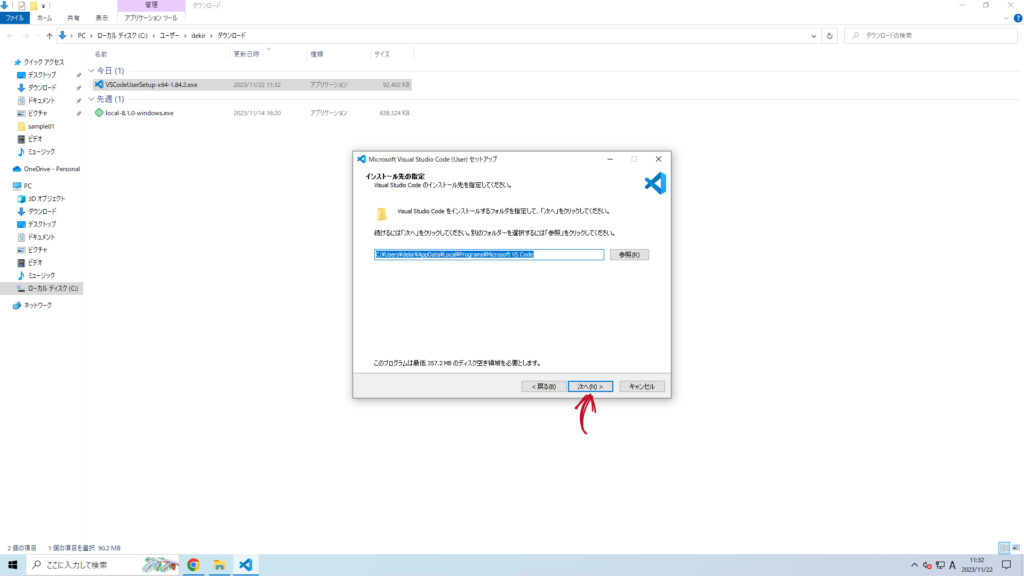Click the ダウンロードの検索 search box
The width and height of the screenshot is (1024, 576).
coord(931,36)
